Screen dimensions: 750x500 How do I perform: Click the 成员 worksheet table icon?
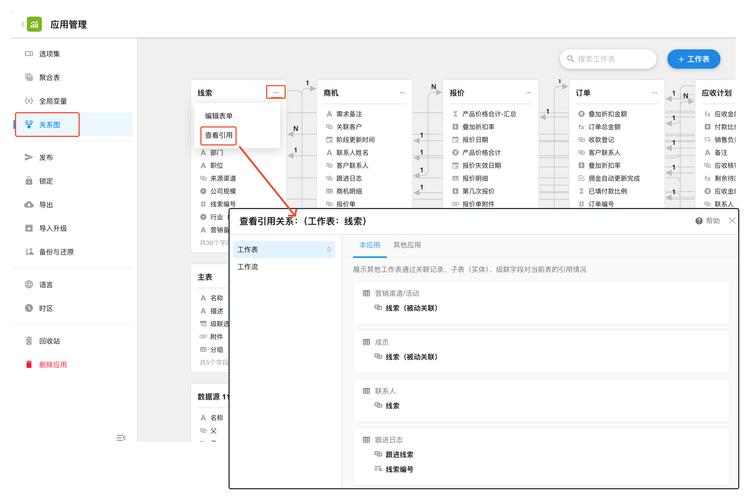point(366,342)
